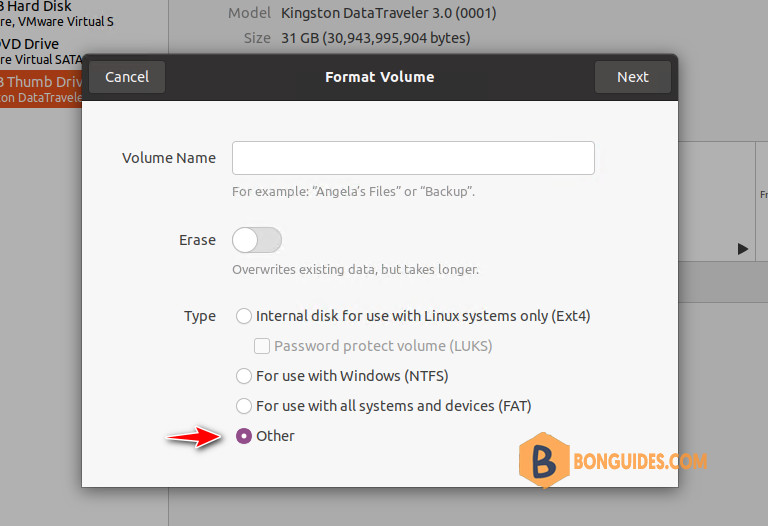
Task: Click the red arrow pointing to Other
Action: 194,436
